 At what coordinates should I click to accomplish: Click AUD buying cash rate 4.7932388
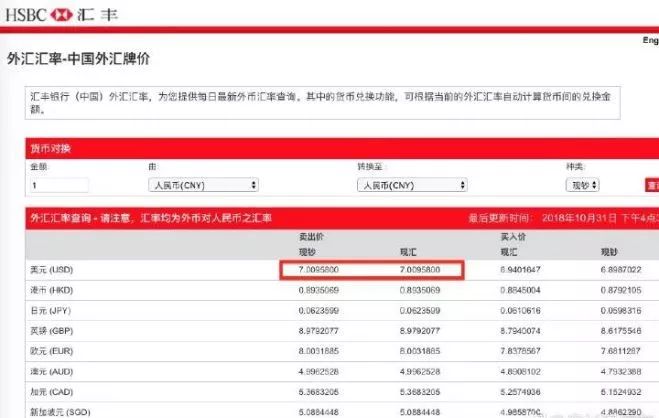pos(621,372)
